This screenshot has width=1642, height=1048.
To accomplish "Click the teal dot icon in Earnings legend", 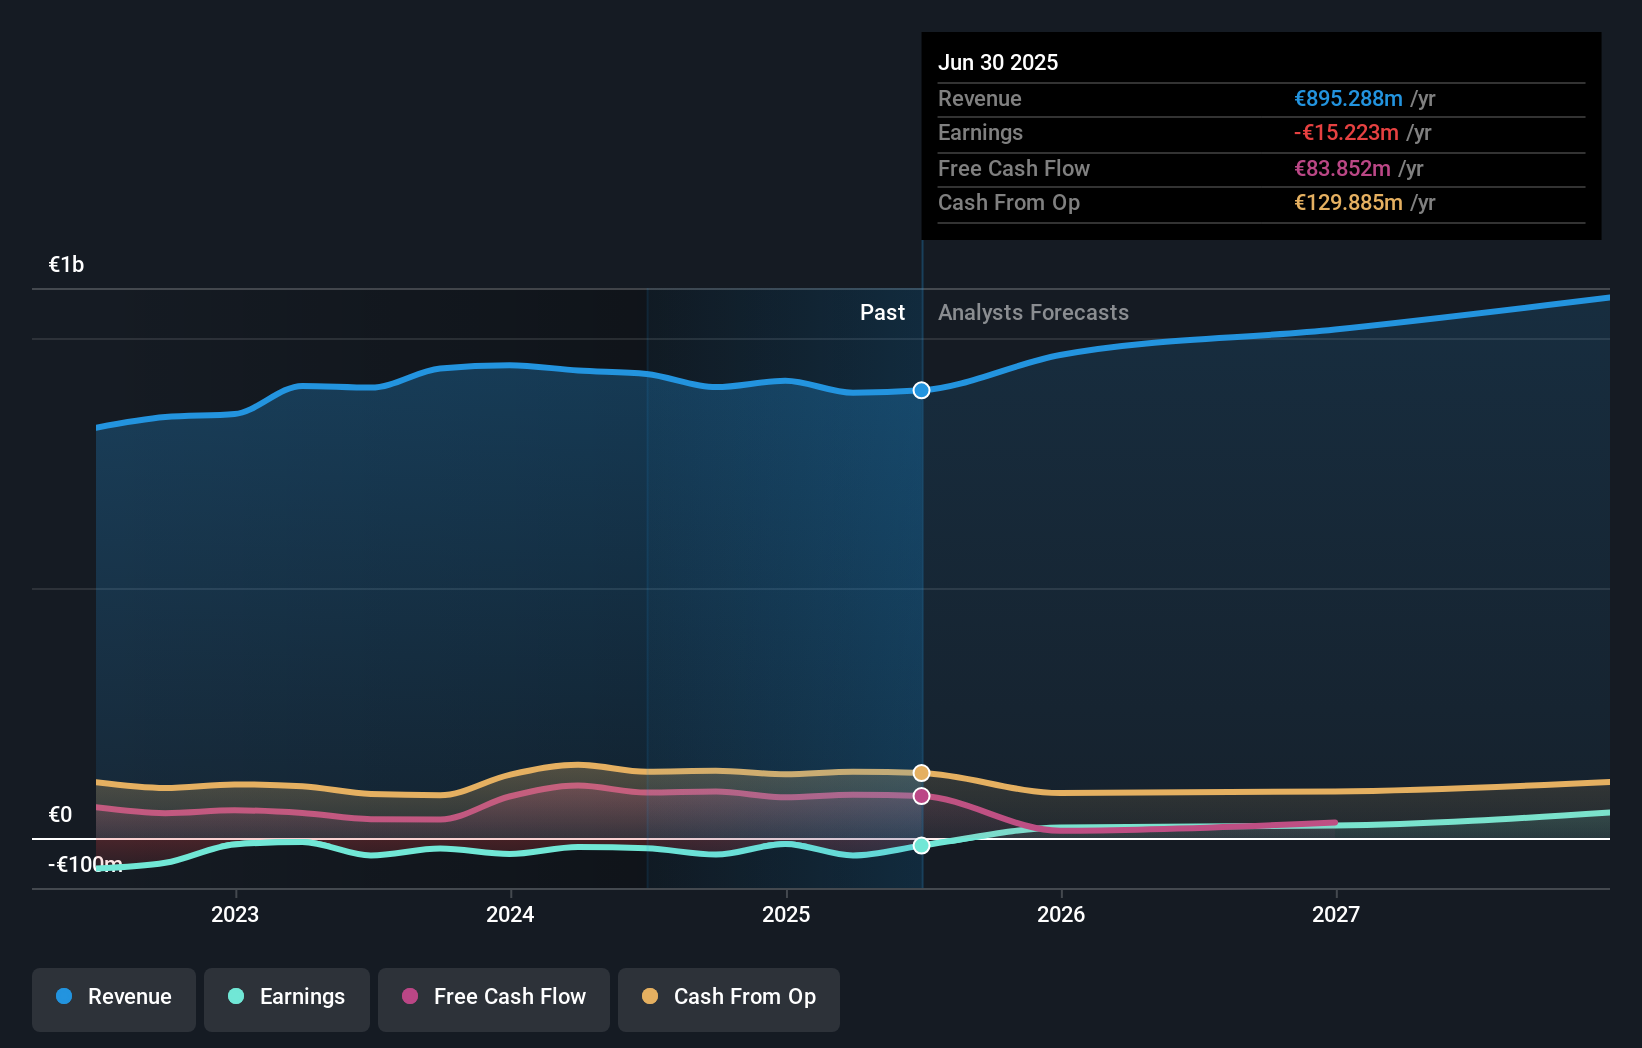I will [x=235, y=997].
